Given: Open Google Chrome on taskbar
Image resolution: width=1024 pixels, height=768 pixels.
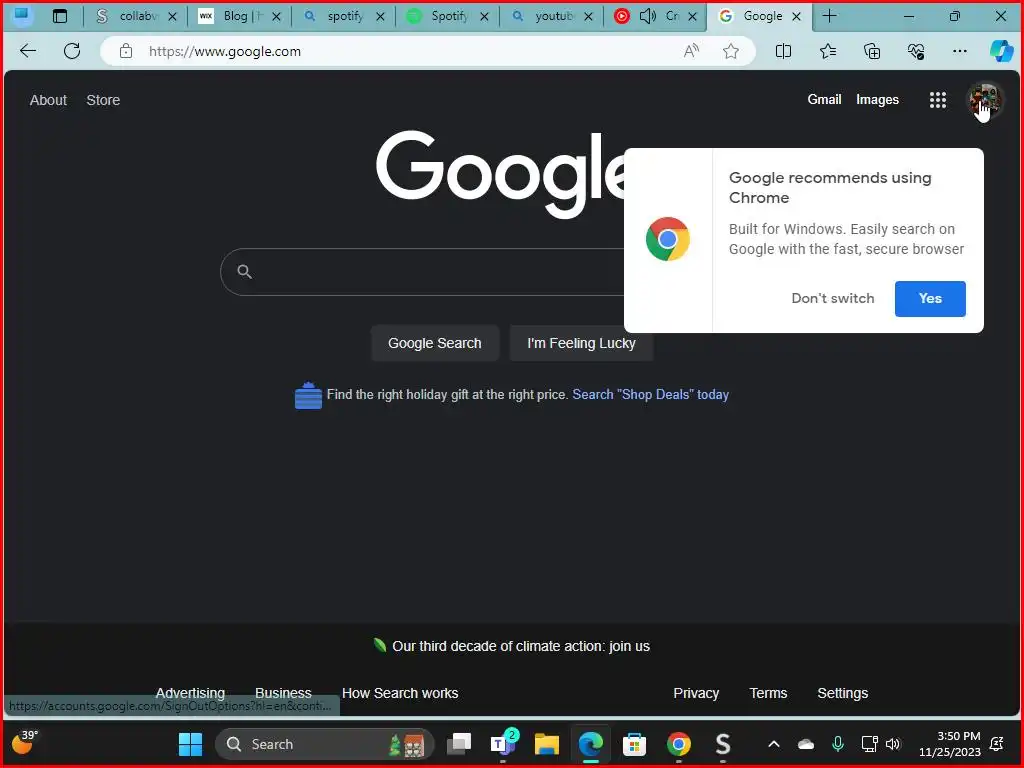Looking at the screenshot, I should [679, 744].
